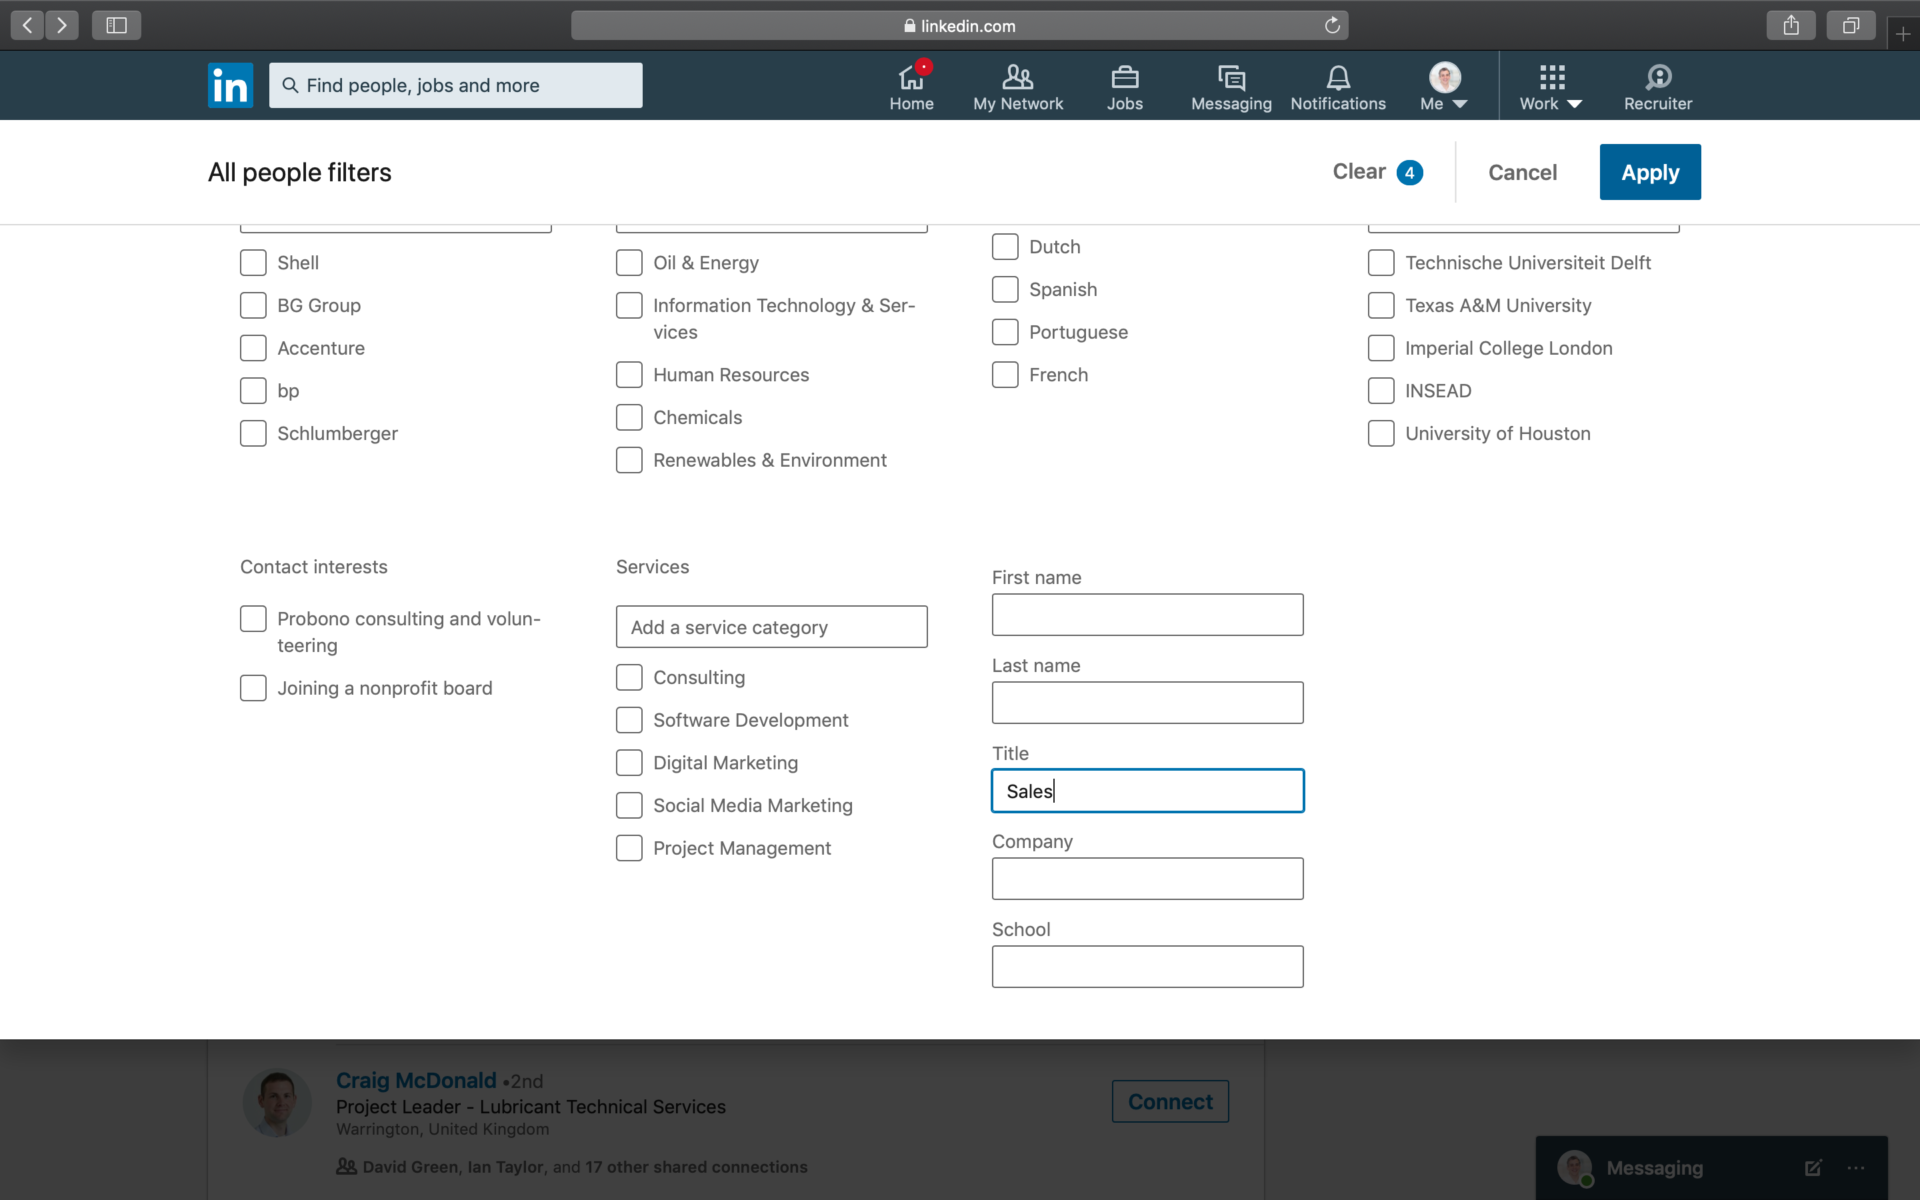
Task: Open a new tab plus icon
Action: pyautogui.click(x=1903, y=33)
